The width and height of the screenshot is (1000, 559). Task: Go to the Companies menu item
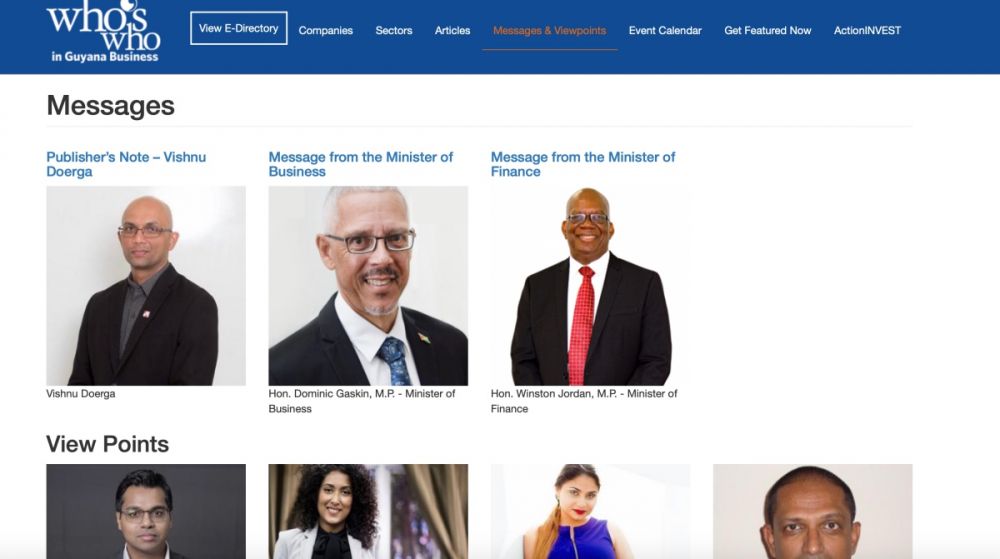(325, 30)
